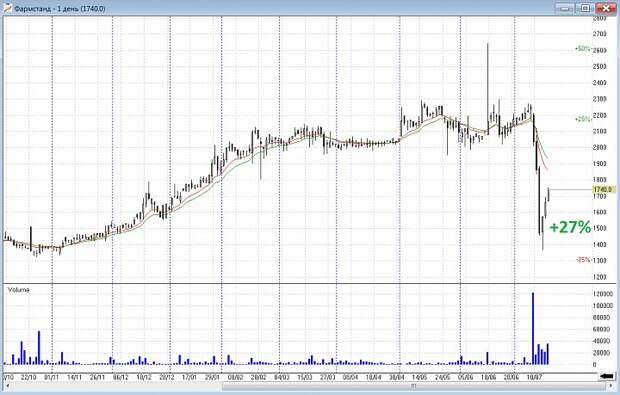
Task: Click the chart window icon in title bar
Action: click(7, 8)
